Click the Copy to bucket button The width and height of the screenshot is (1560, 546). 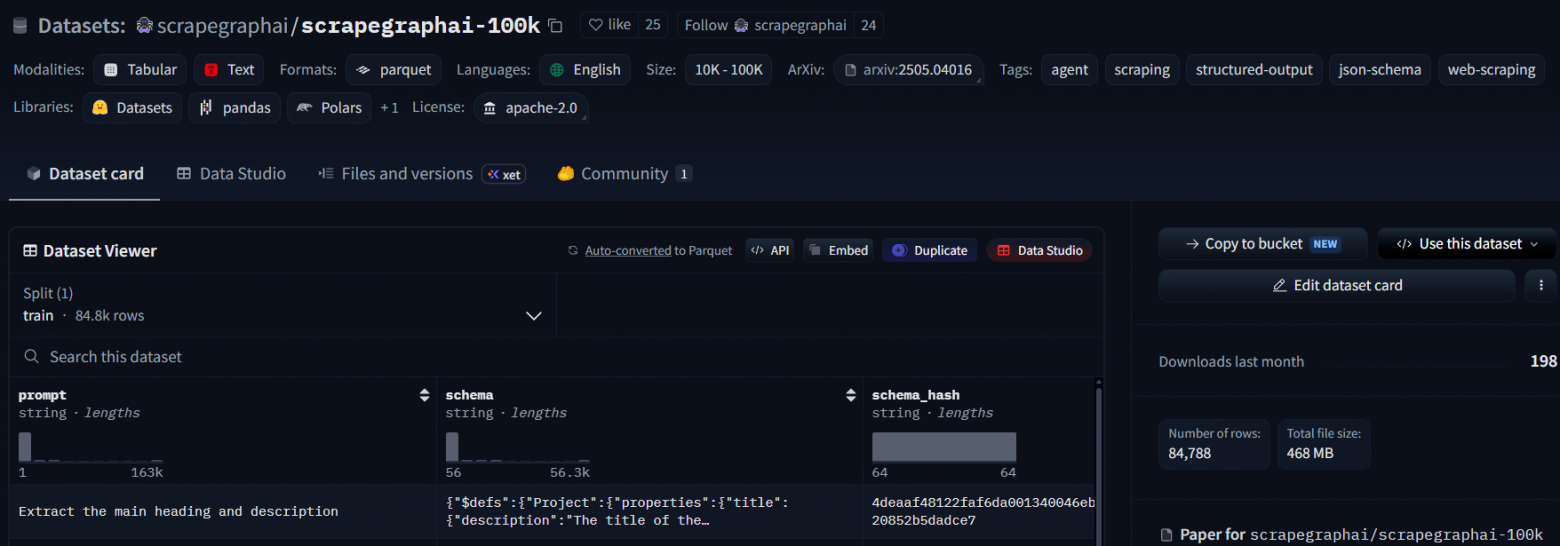click(x=1263, y=244)
